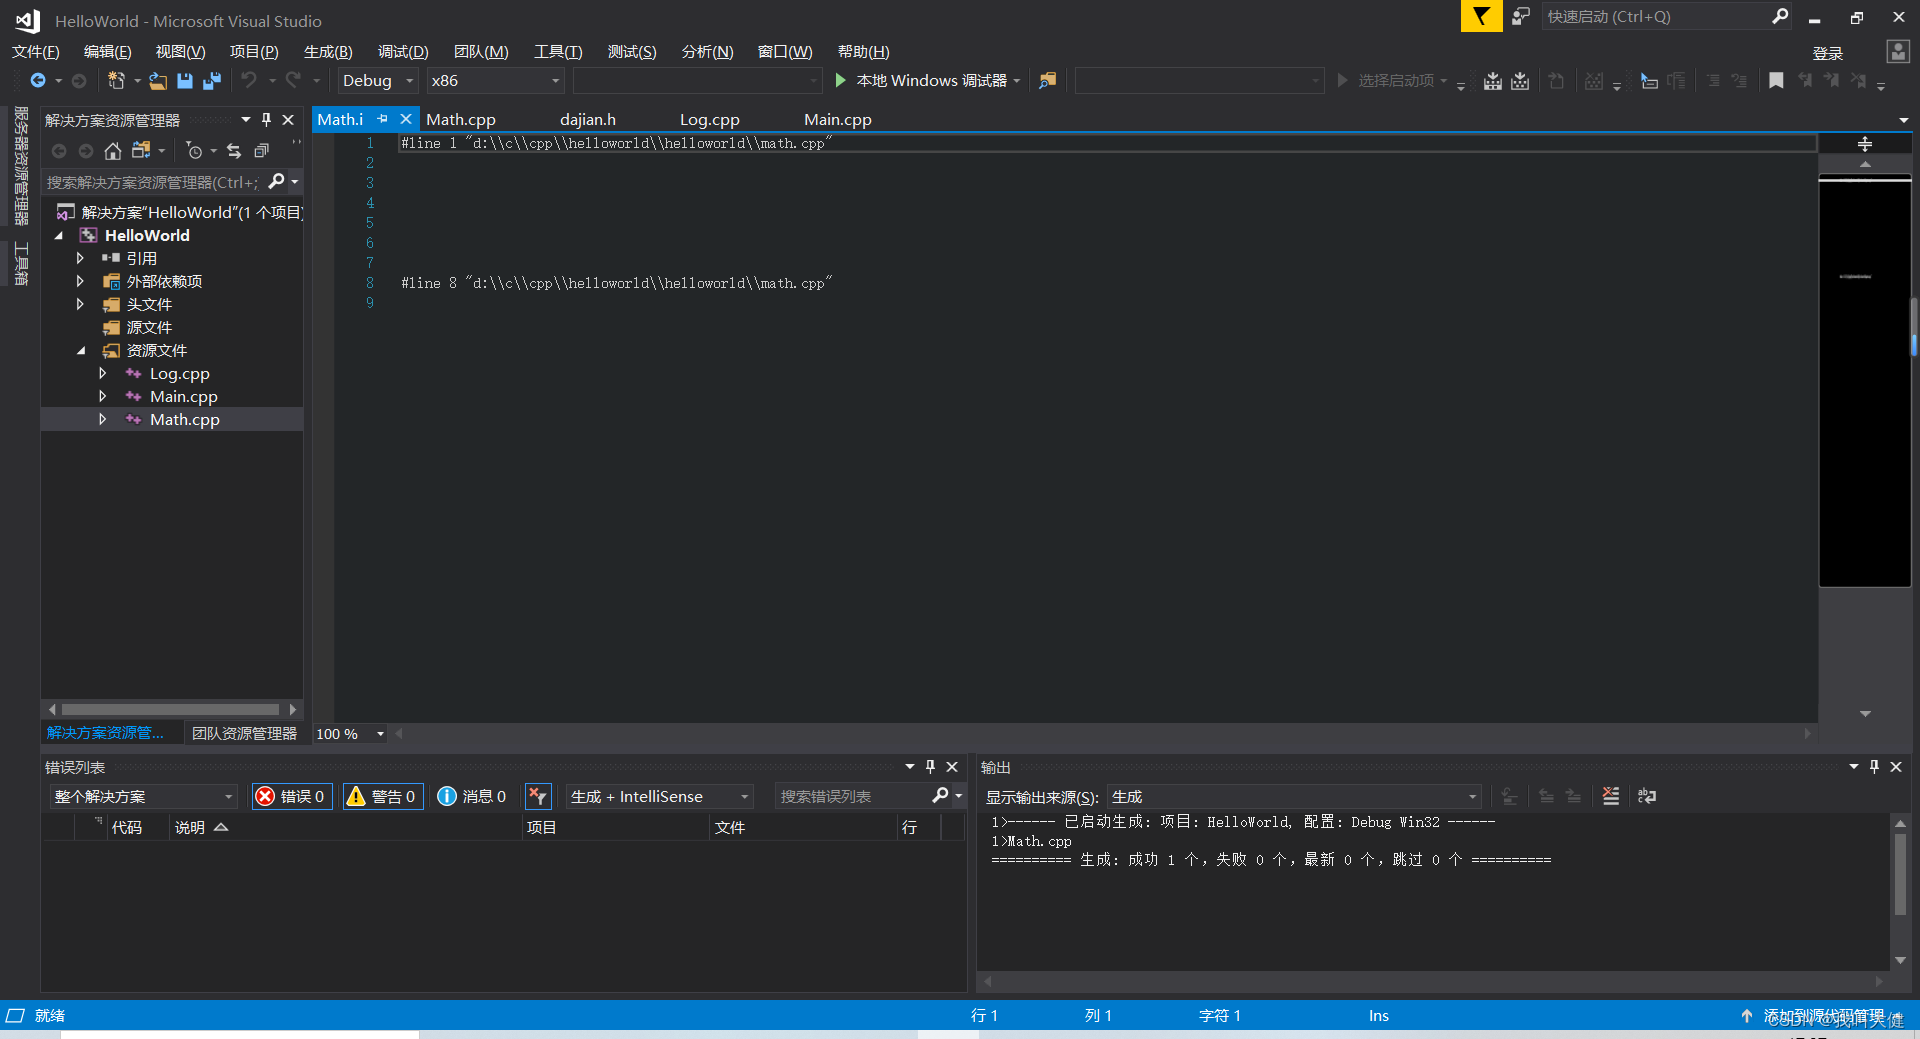The image size is (1920, 1039).
Task: Pin the Math.i tab
Action: (x=382, y=119)
